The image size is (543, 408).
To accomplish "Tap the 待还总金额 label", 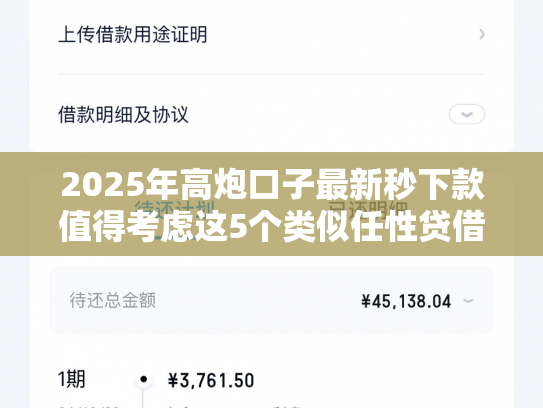I will [x=113, y=300].
